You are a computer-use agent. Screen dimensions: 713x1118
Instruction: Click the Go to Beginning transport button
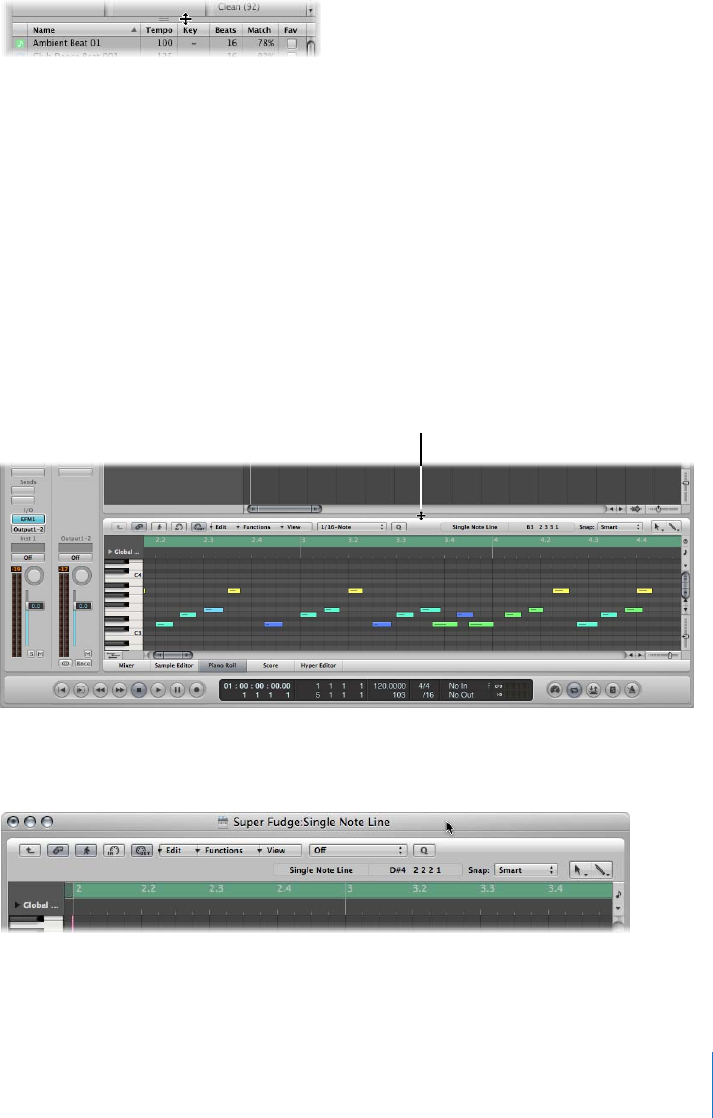62,689
